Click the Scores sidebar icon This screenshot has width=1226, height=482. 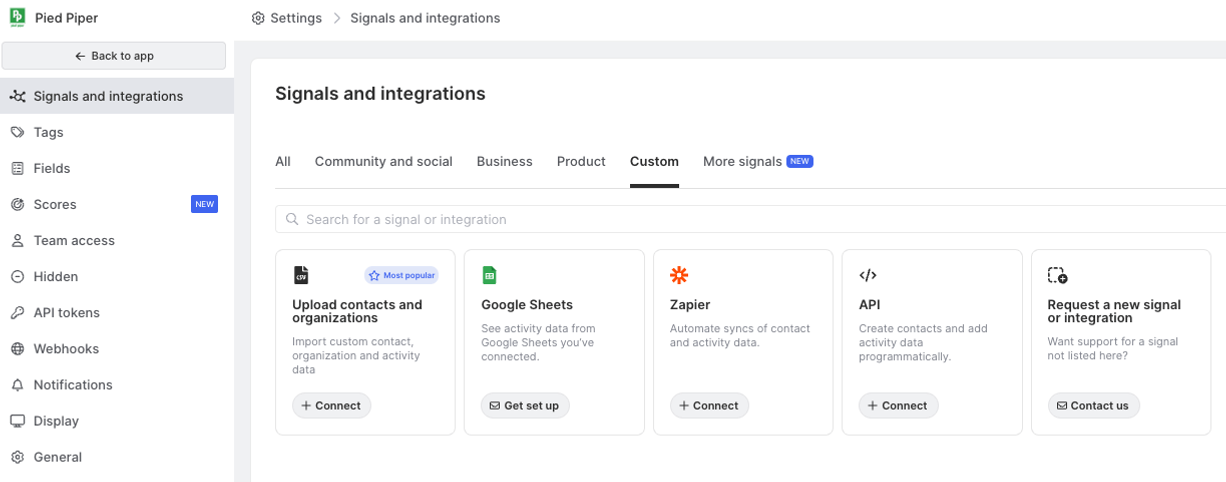click(x=17, y=204)
